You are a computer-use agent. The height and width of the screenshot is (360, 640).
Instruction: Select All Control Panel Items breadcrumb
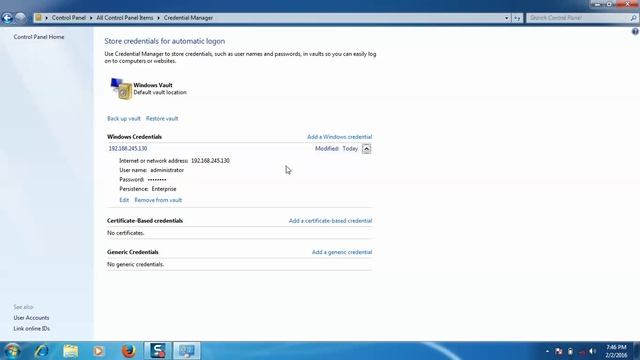[125, 18]
